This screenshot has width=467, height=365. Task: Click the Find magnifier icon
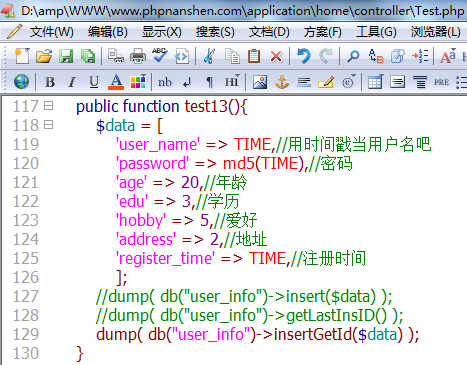(353, 56)
